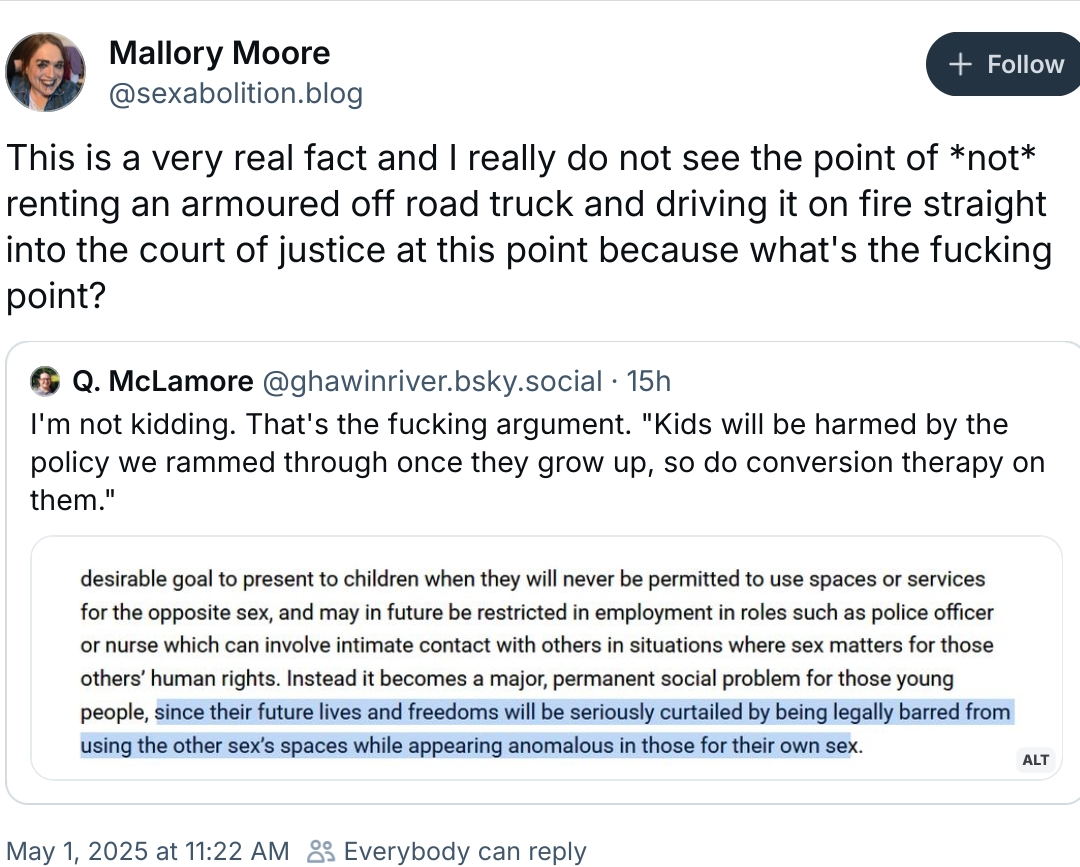Click the plus icon on Follow
The width and height of the screenshot is (1080, 867).
[960, 65]
